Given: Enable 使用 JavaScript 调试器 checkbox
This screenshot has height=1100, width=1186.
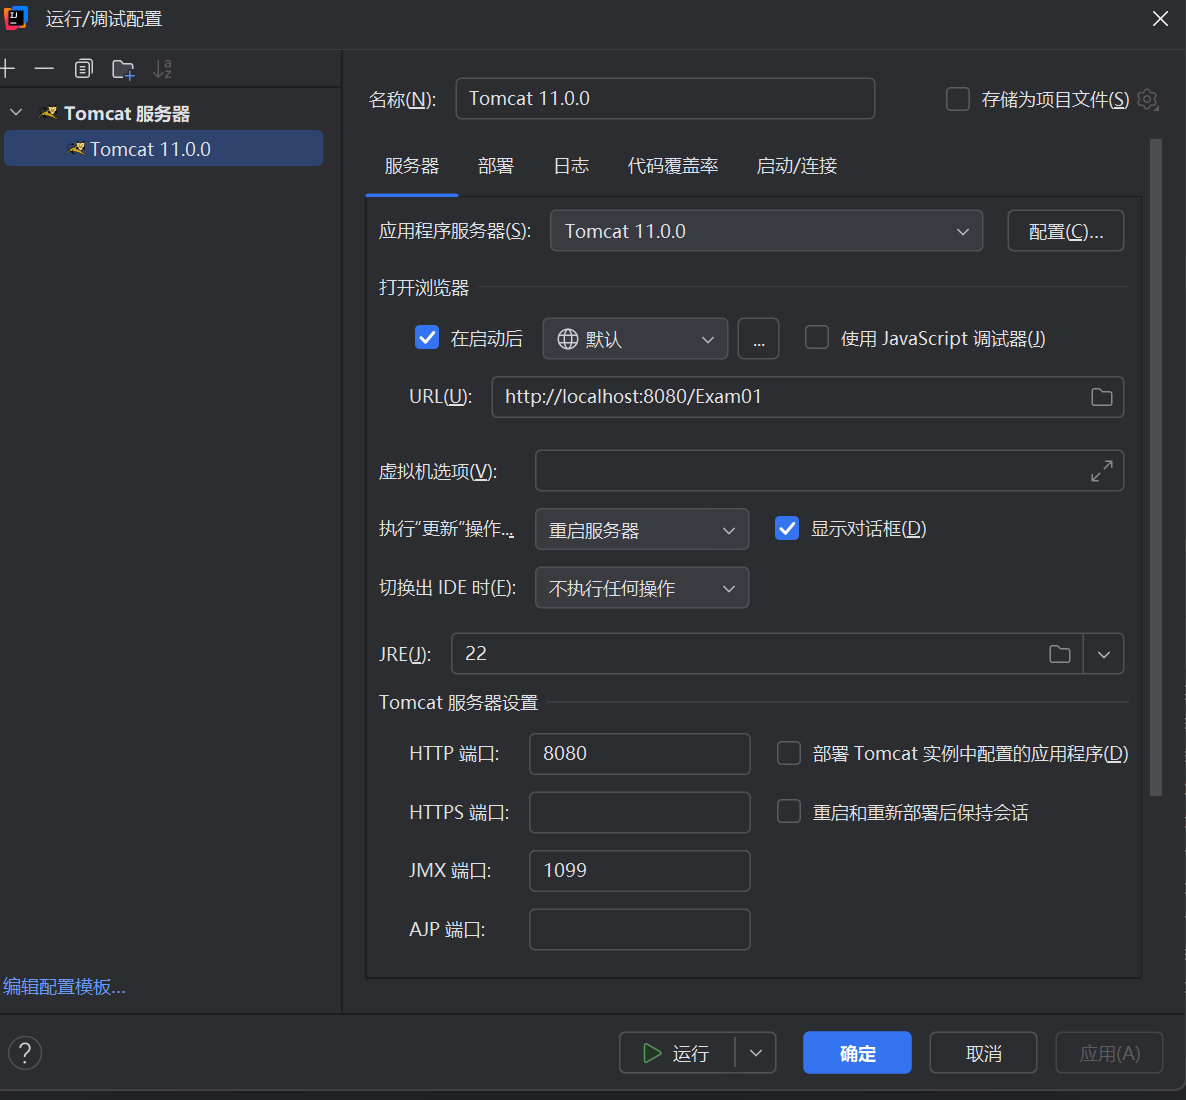Looking at the screenshot, I should [816, 337].
